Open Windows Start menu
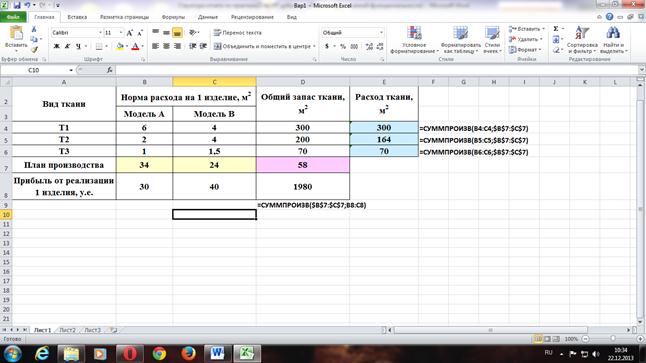The height and width of the screenshot is (363, 646). (x=13, y=354)
